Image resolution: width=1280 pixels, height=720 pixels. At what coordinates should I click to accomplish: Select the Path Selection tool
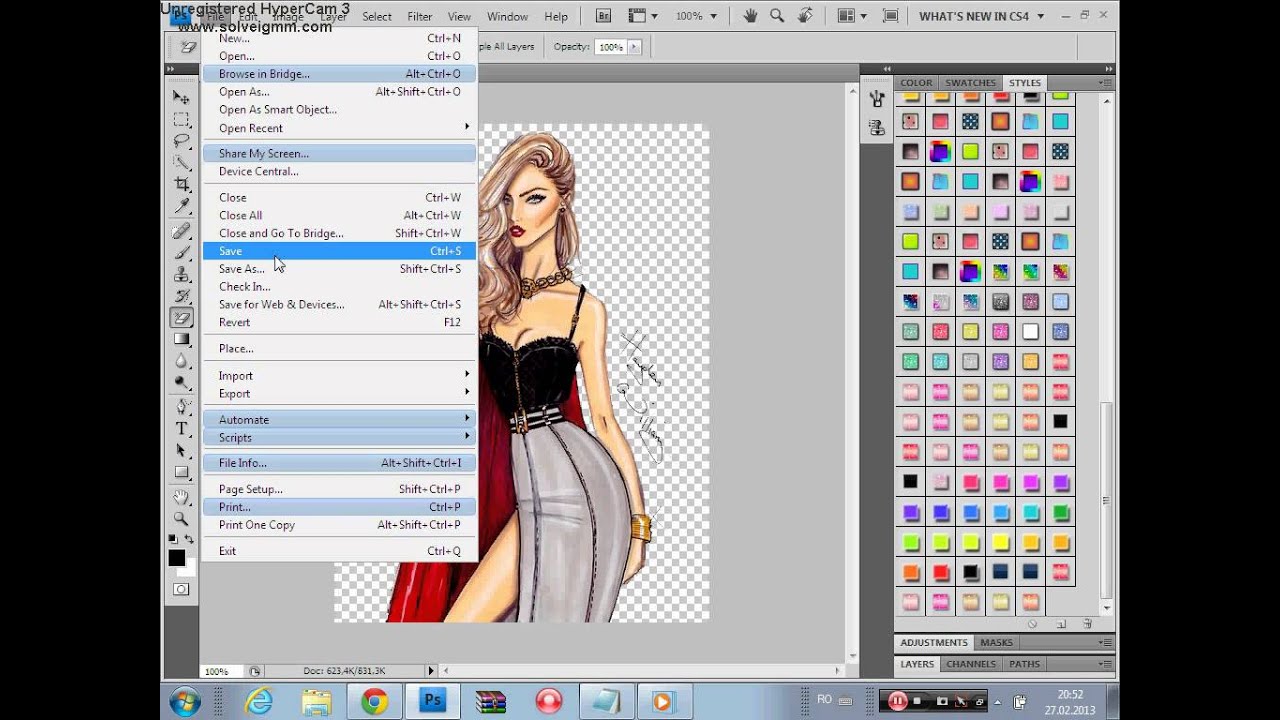click(x=181, y=451)
